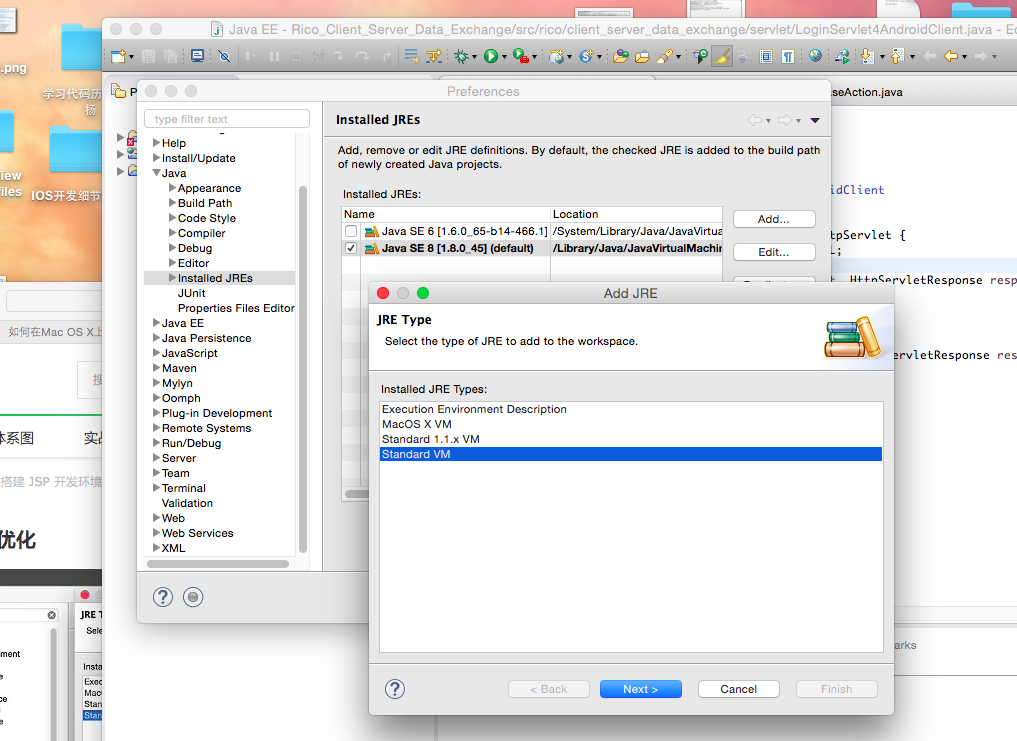Collapse the Java preferences node
Image resolution: width=1017 pixels, height=741 pixels.
(x=156, y=173)
